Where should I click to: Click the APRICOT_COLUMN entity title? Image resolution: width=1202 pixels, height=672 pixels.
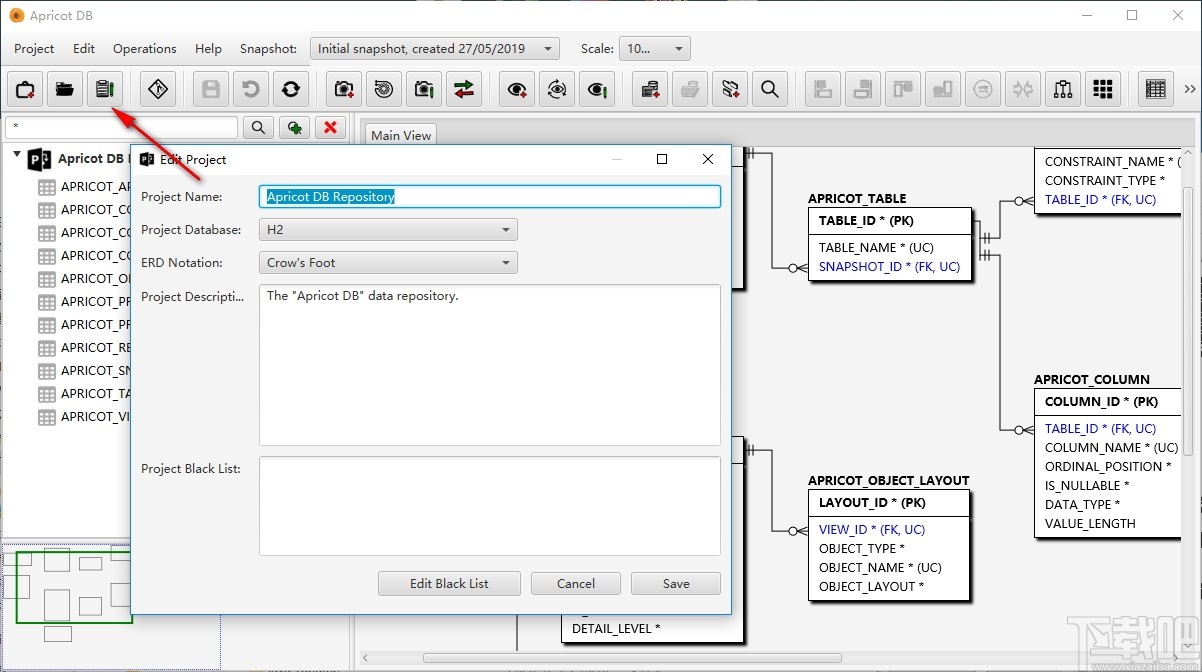[x=1092, y=380]
